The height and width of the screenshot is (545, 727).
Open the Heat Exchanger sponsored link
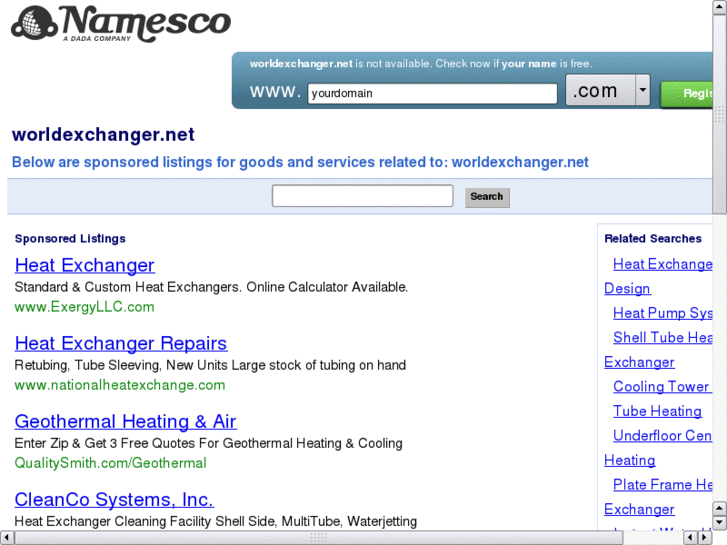[85, 265]
